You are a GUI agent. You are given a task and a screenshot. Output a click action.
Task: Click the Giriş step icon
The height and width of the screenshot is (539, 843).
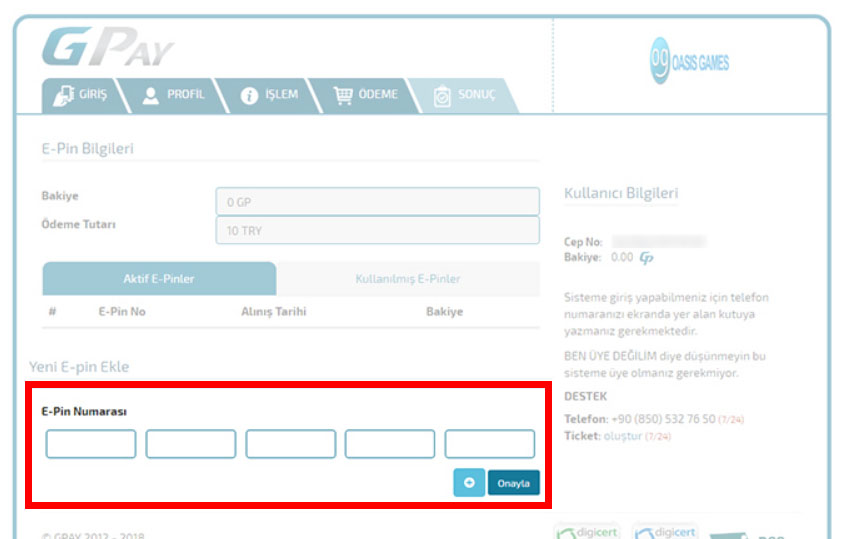coord(63,95)
